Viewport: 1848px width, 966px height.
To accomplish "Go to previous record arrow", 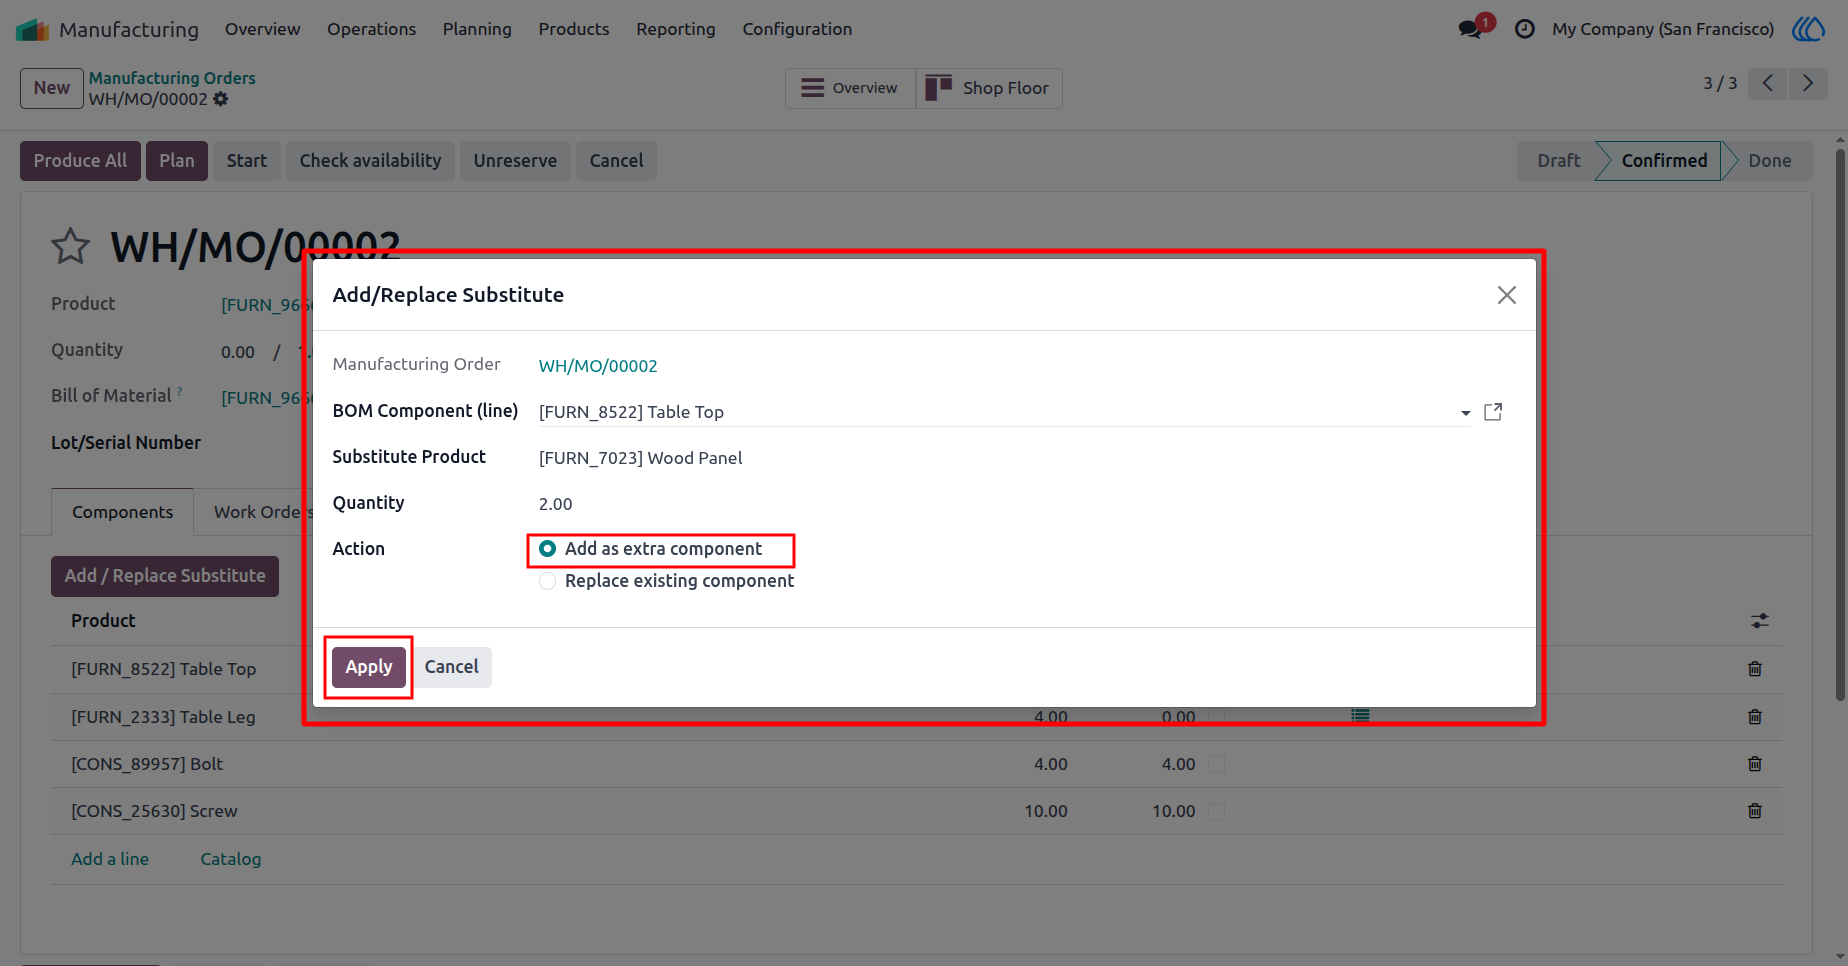I will click(x=1768, y=84).
